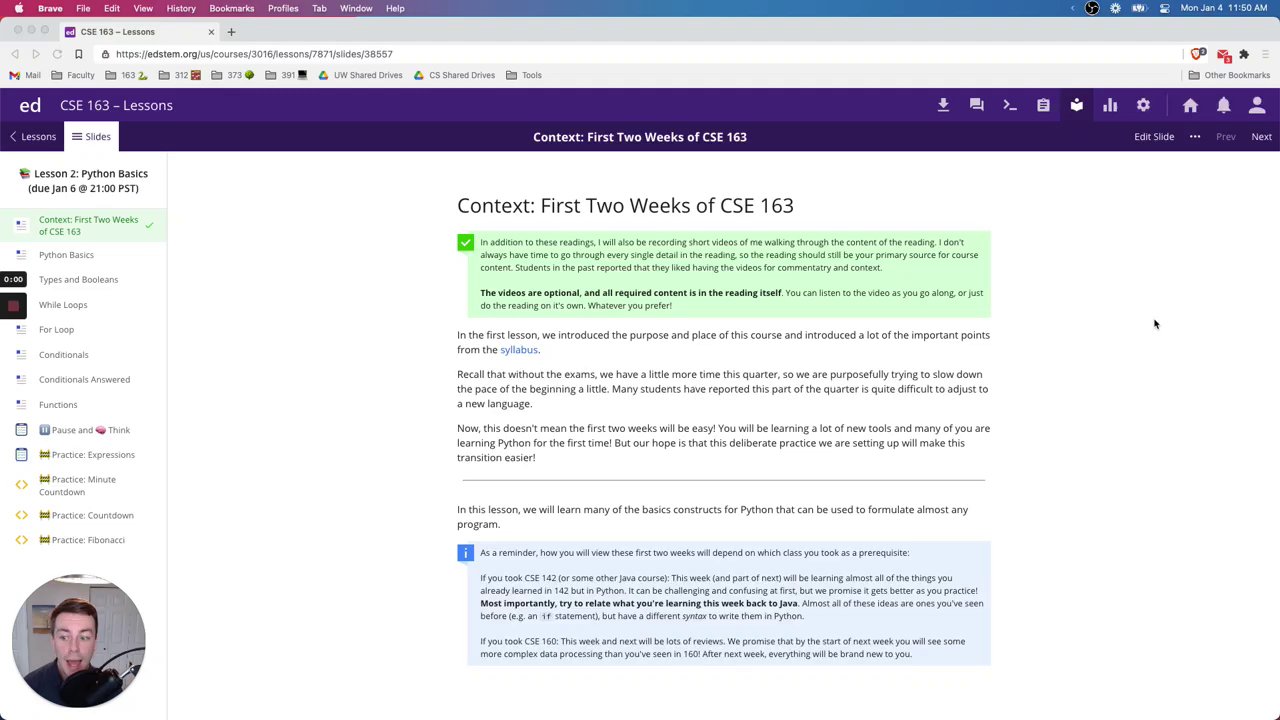This screenshot has height=720, width=1280.
Task: Click the webcam video overlay
Action: (x=78, y=641)
